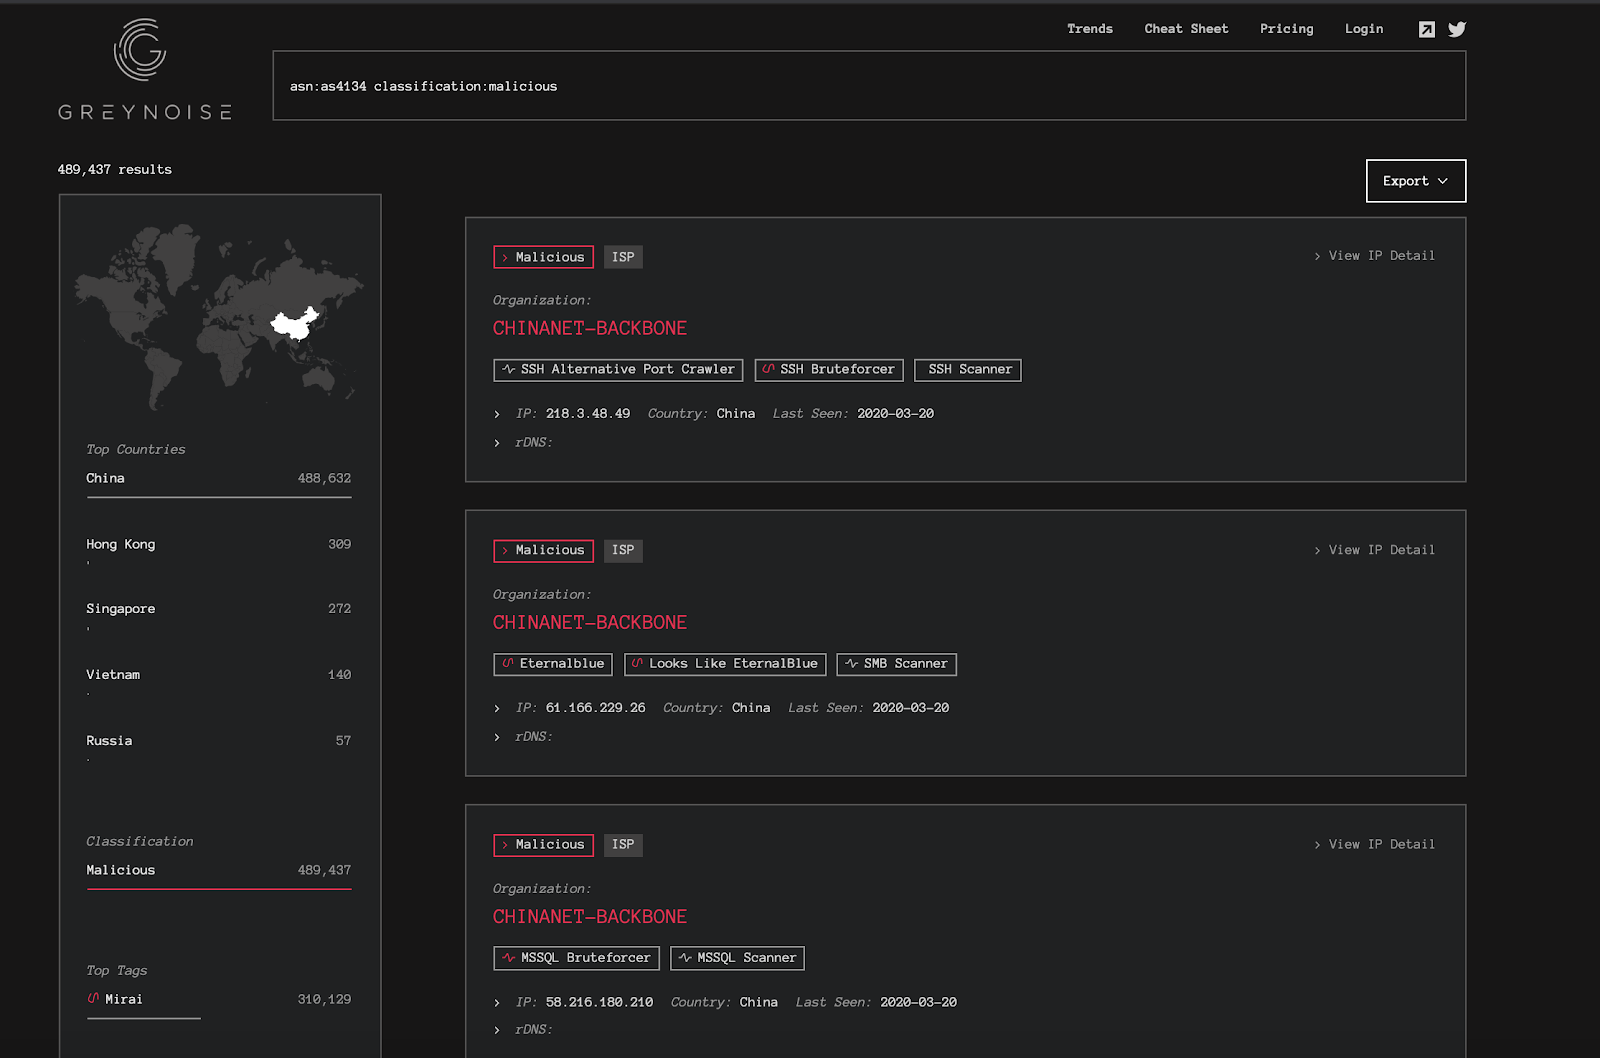Click ISP badge on 218.3.48.49 card
This screenshot has height=1058, width=1600.
[623, 257]
